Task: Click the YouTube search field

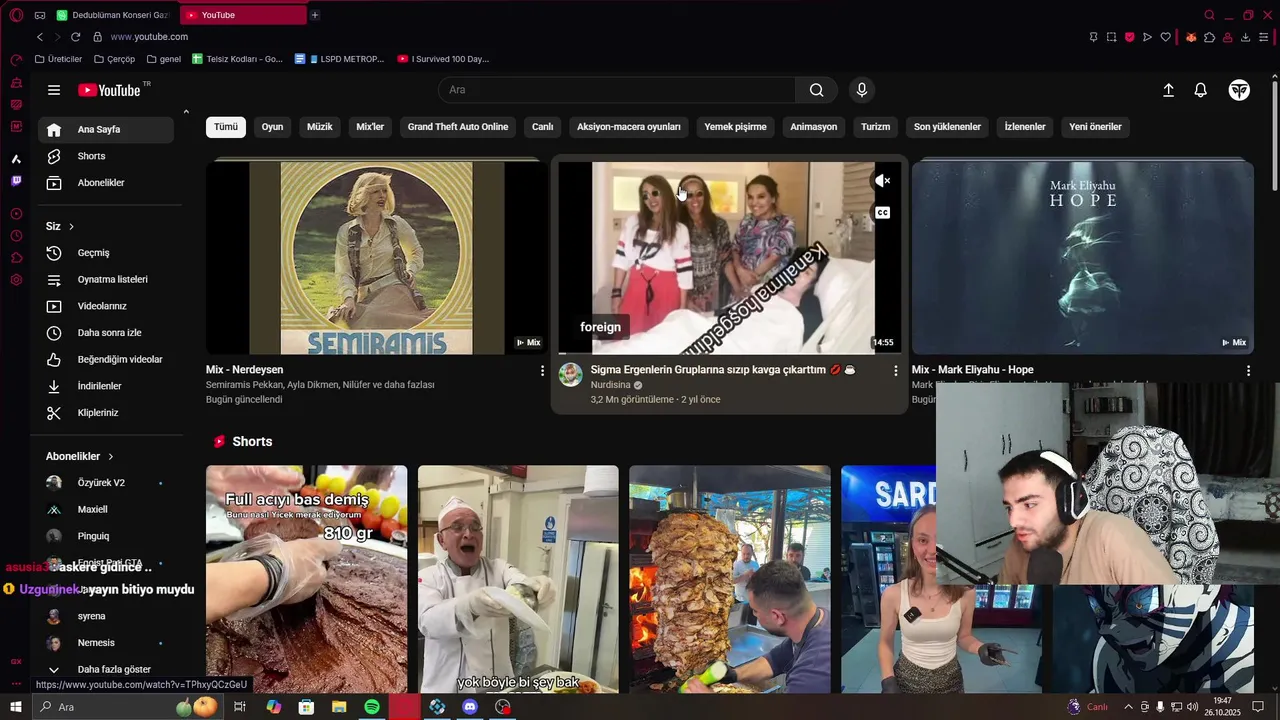Action: point(617,90)
